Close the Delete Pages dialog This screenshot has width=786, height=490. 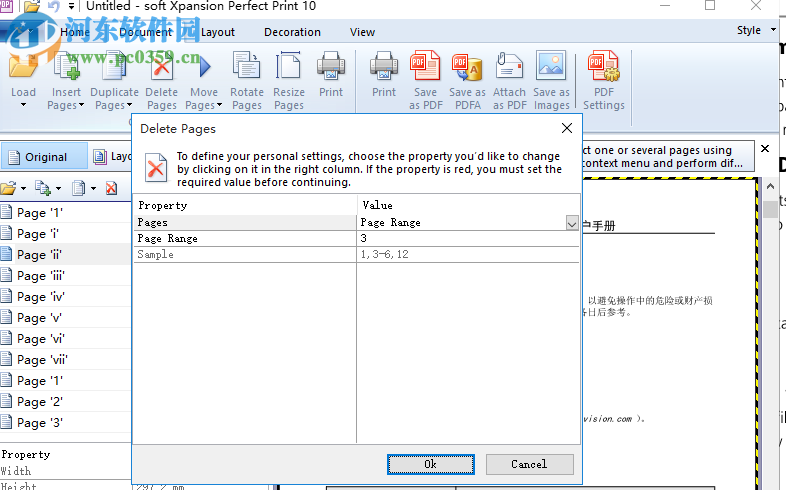(x=567, y=128)
